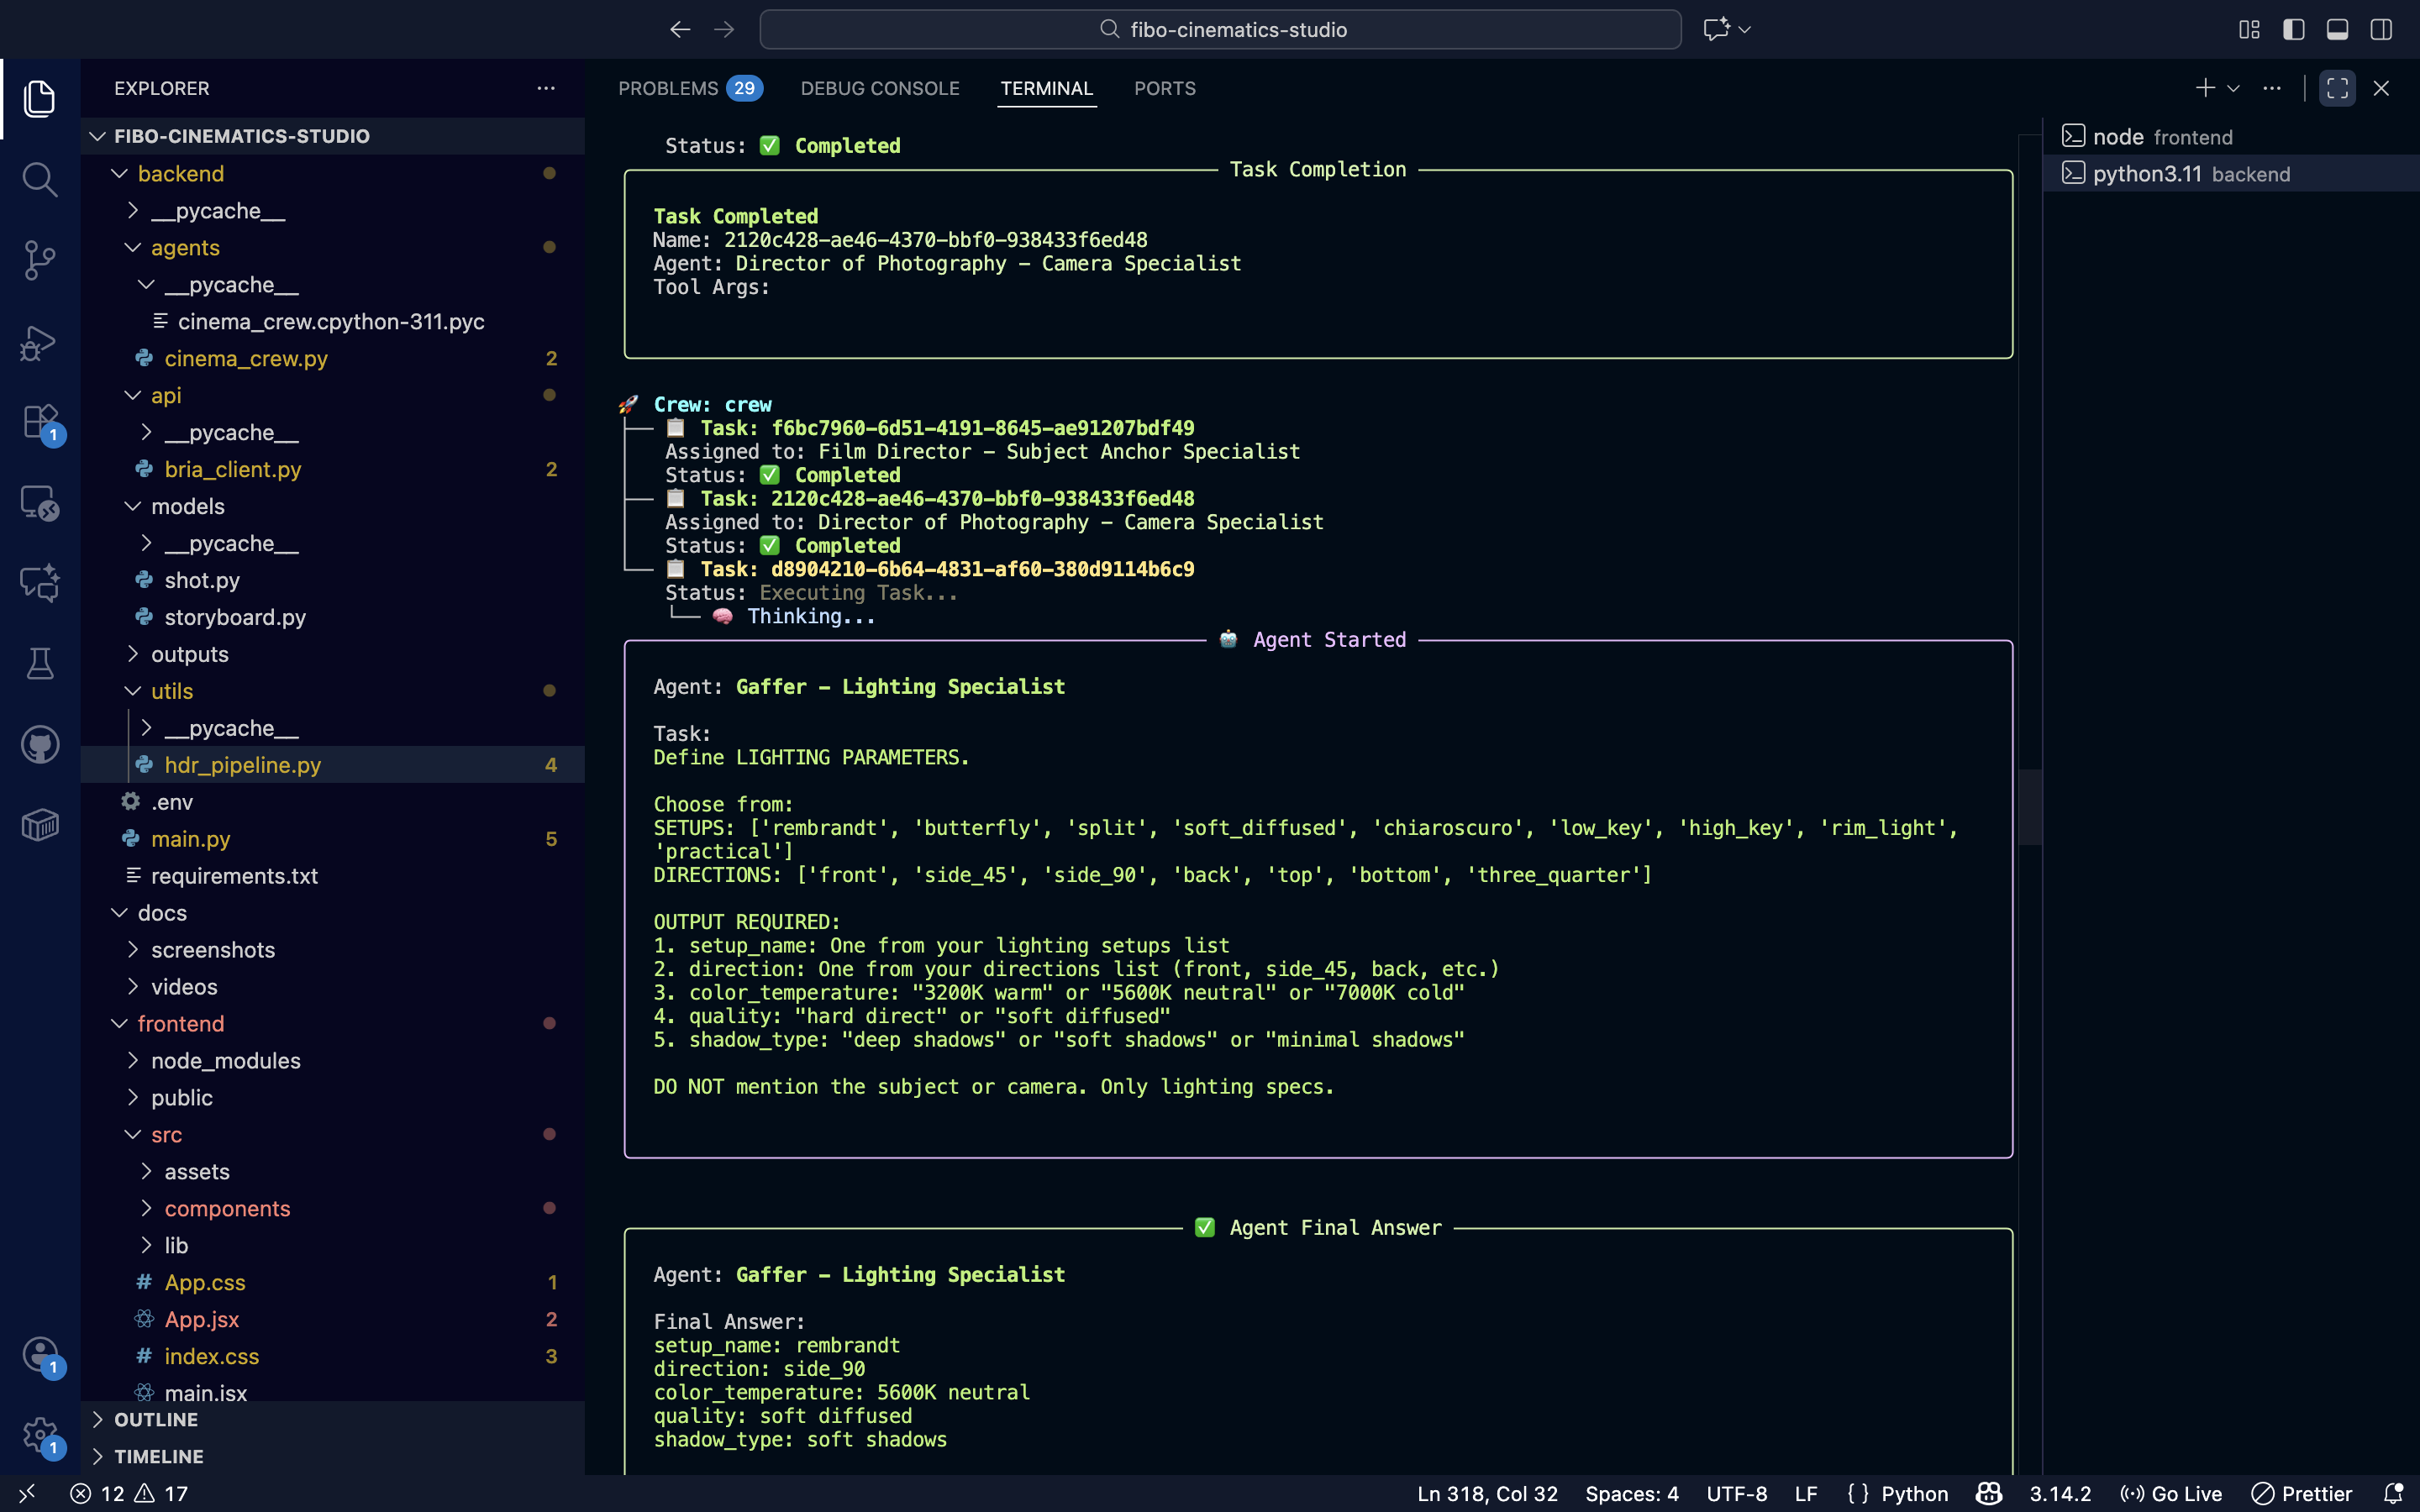The image size is (2420, 1512).
Task: Toggle the bottom Panel visibility
Action: [x=2337, y=30]
